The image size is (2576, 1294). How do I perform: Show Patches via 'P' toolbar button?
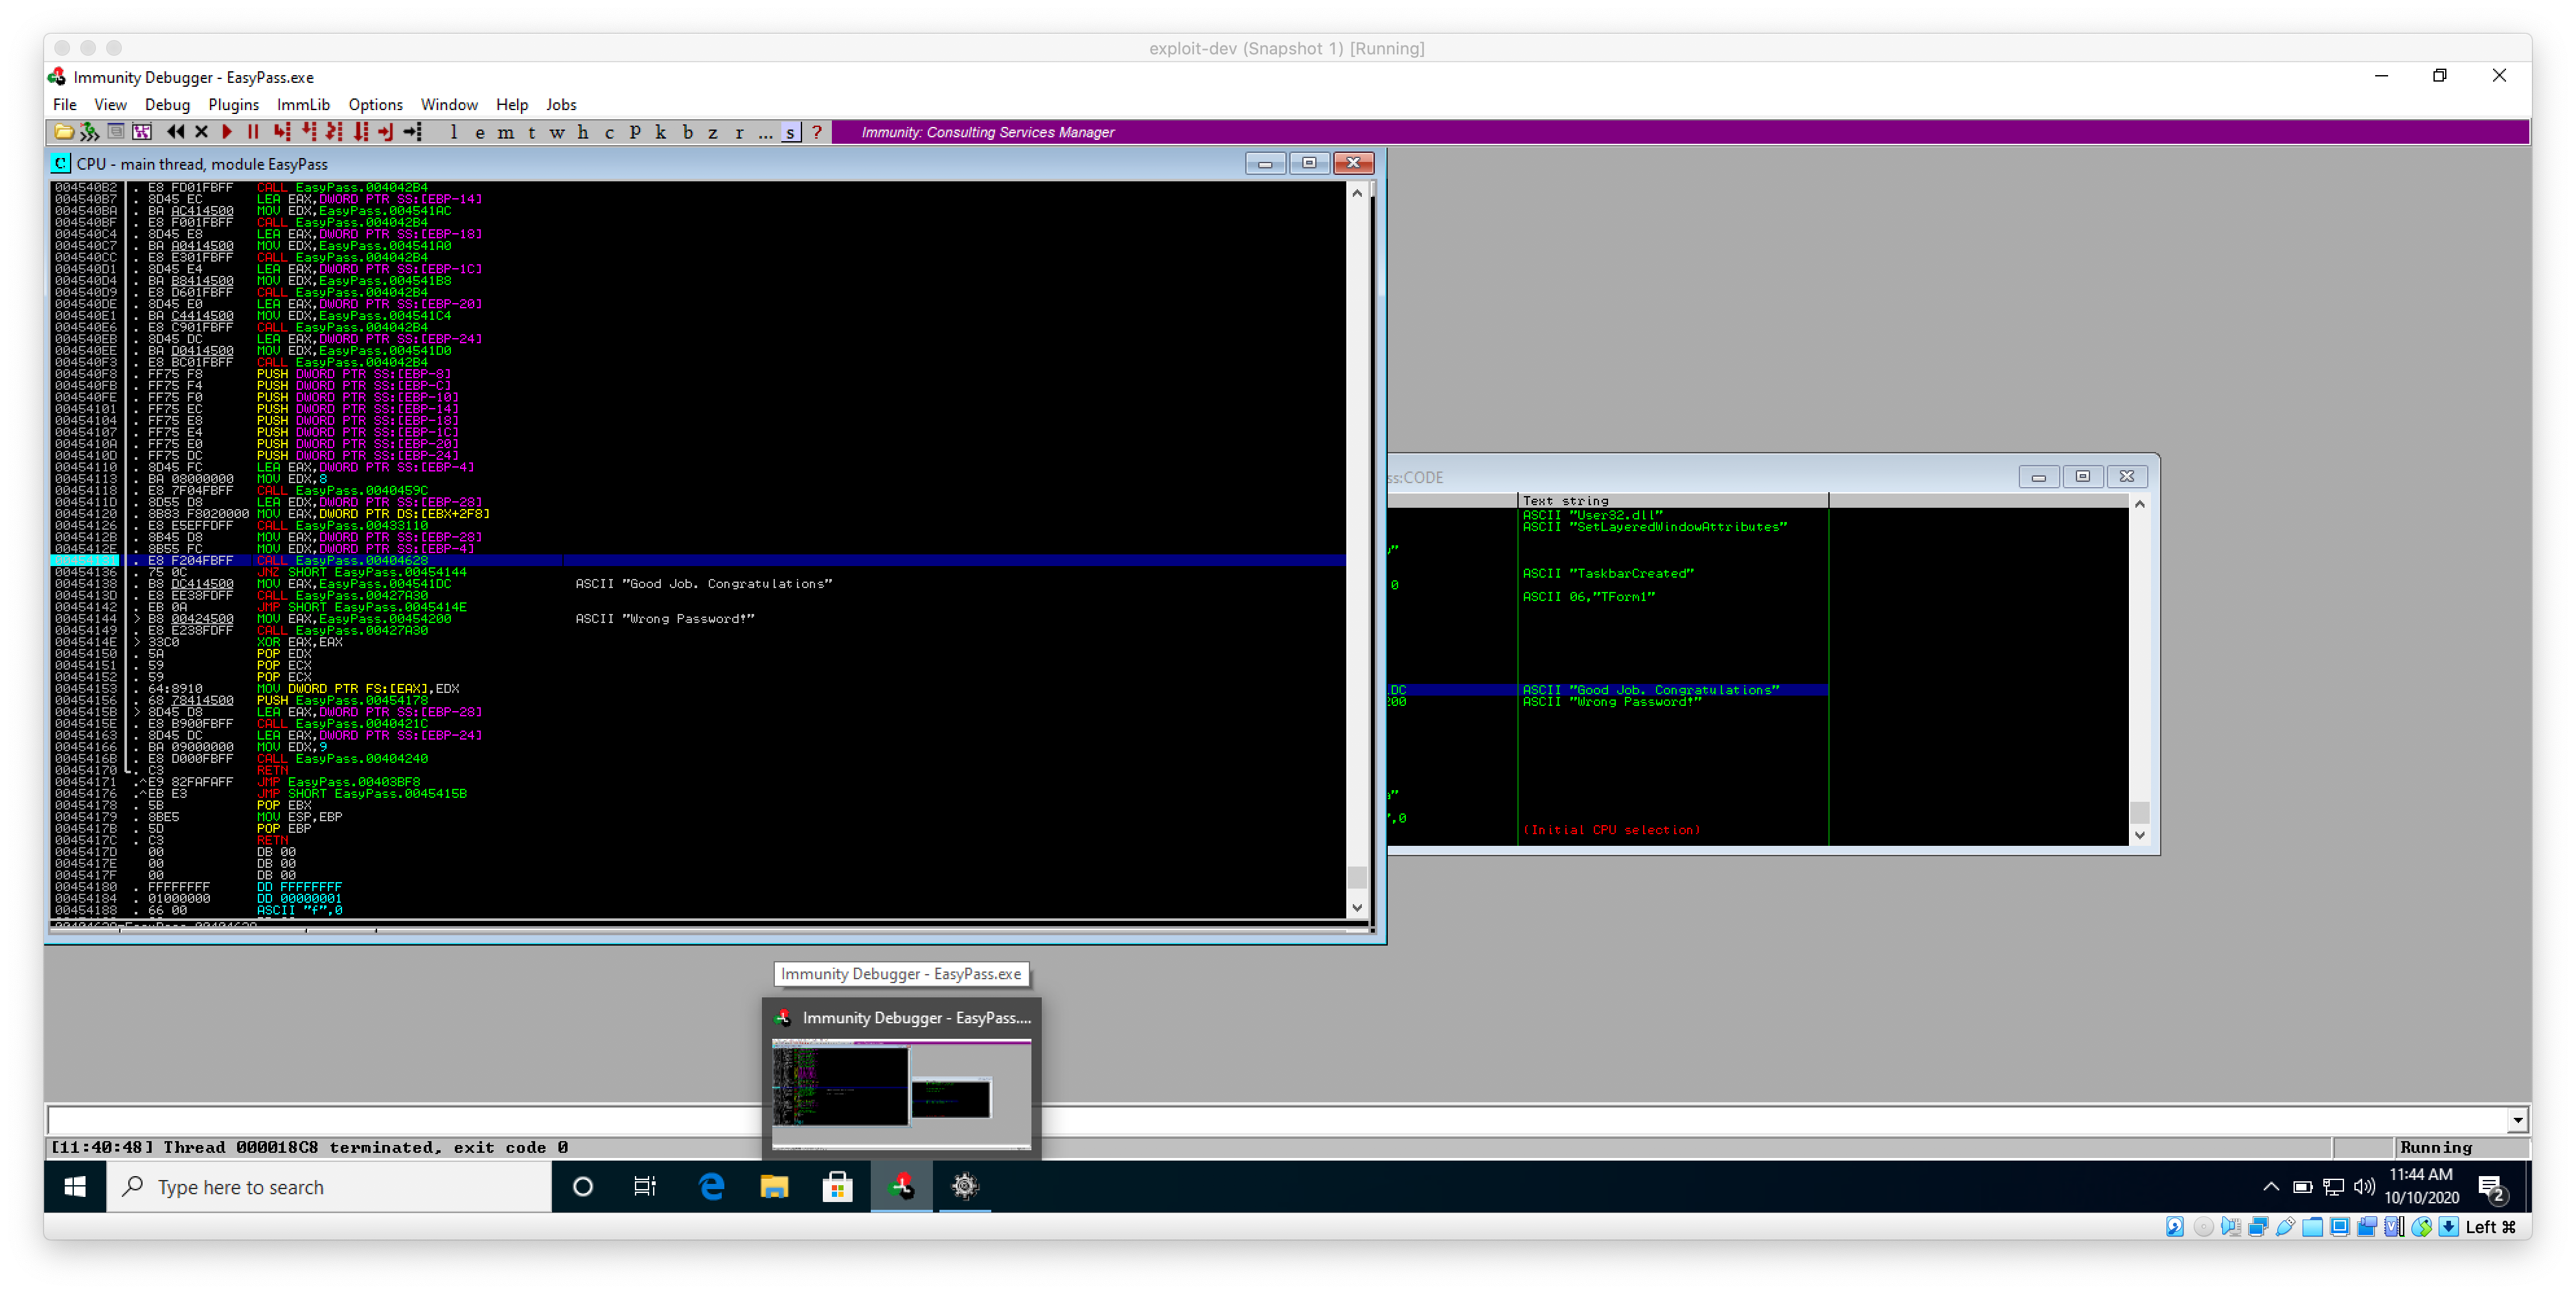635,132
